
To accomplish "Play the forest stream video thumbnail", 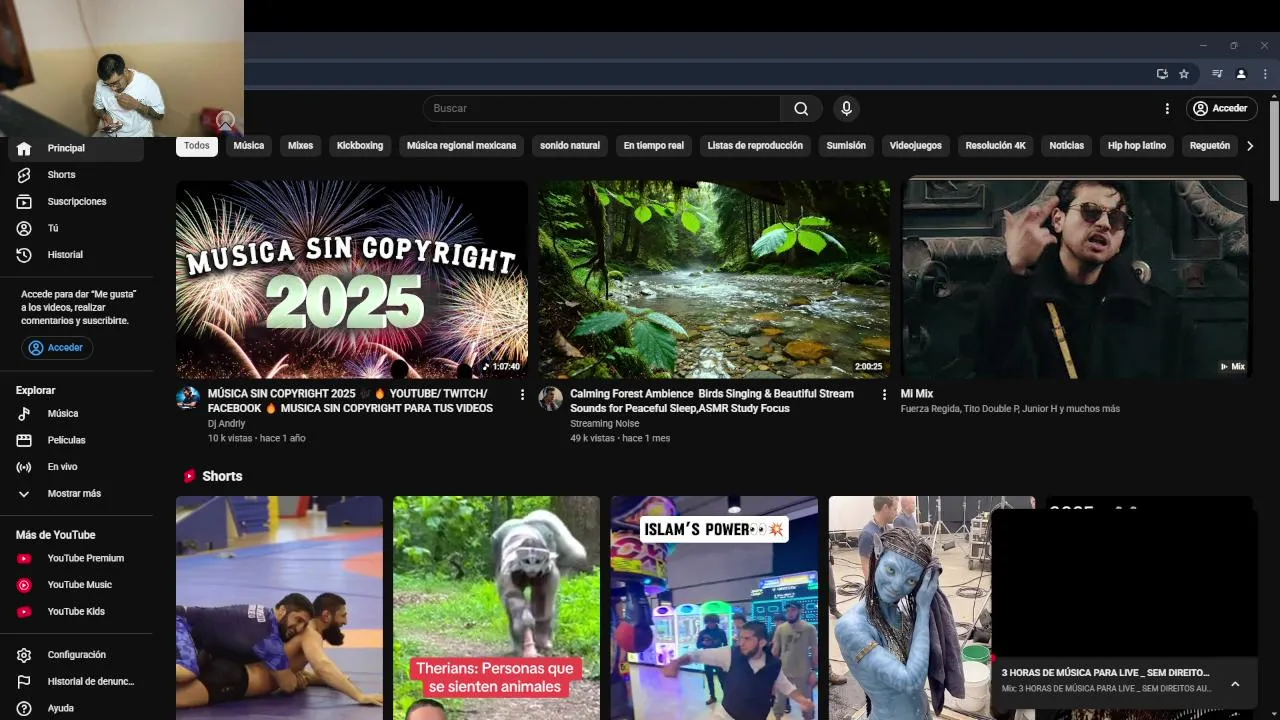I will [714, 279].
